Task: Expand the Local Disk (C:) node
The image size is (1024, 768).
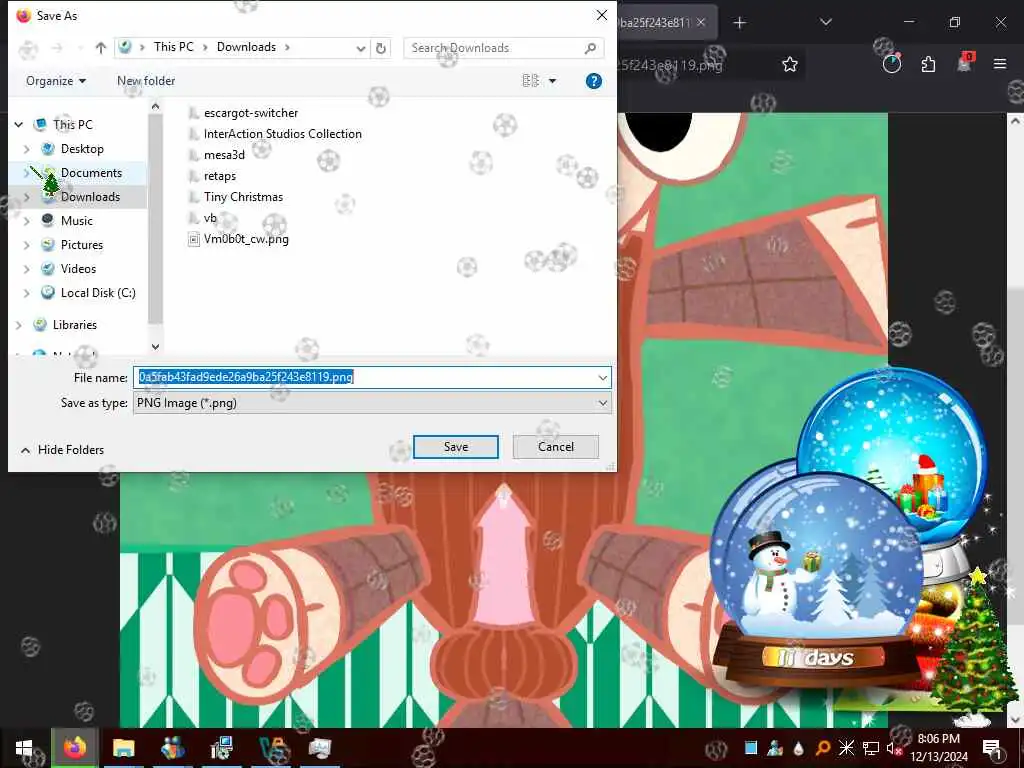Action: pos(27,293)
